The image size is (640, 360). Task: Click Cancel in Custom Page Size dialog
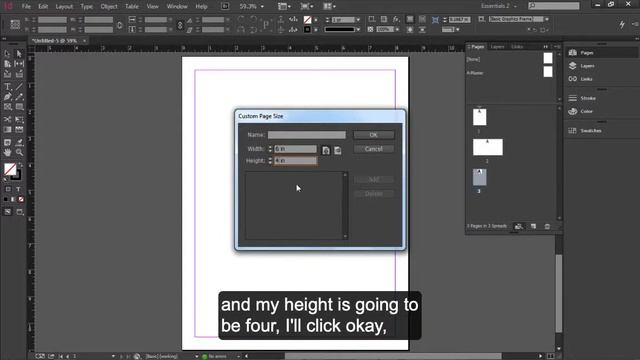(x=373, y=149)
